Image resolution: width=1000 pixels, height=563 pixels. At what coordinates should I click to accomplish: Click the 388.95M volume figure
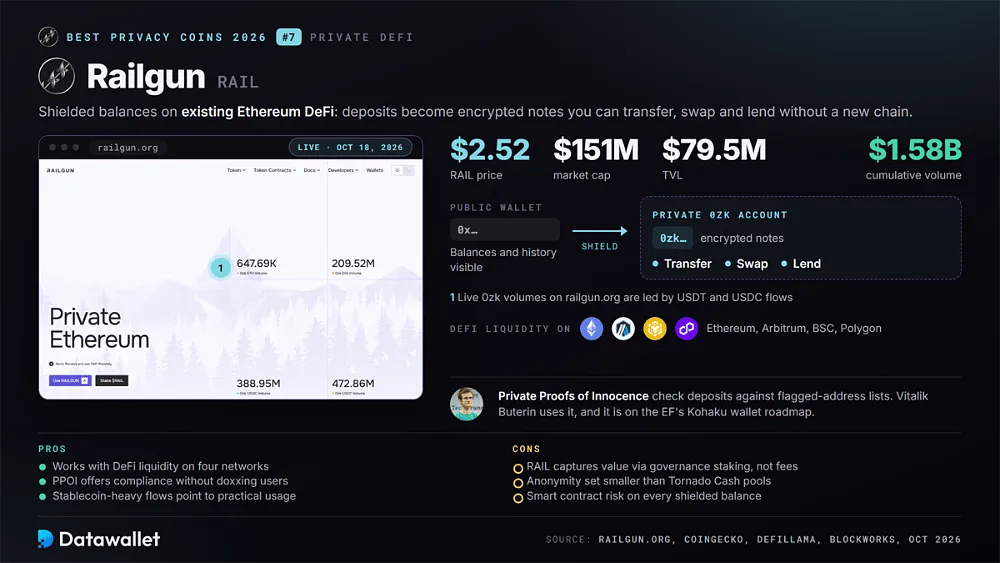[258, 383]
